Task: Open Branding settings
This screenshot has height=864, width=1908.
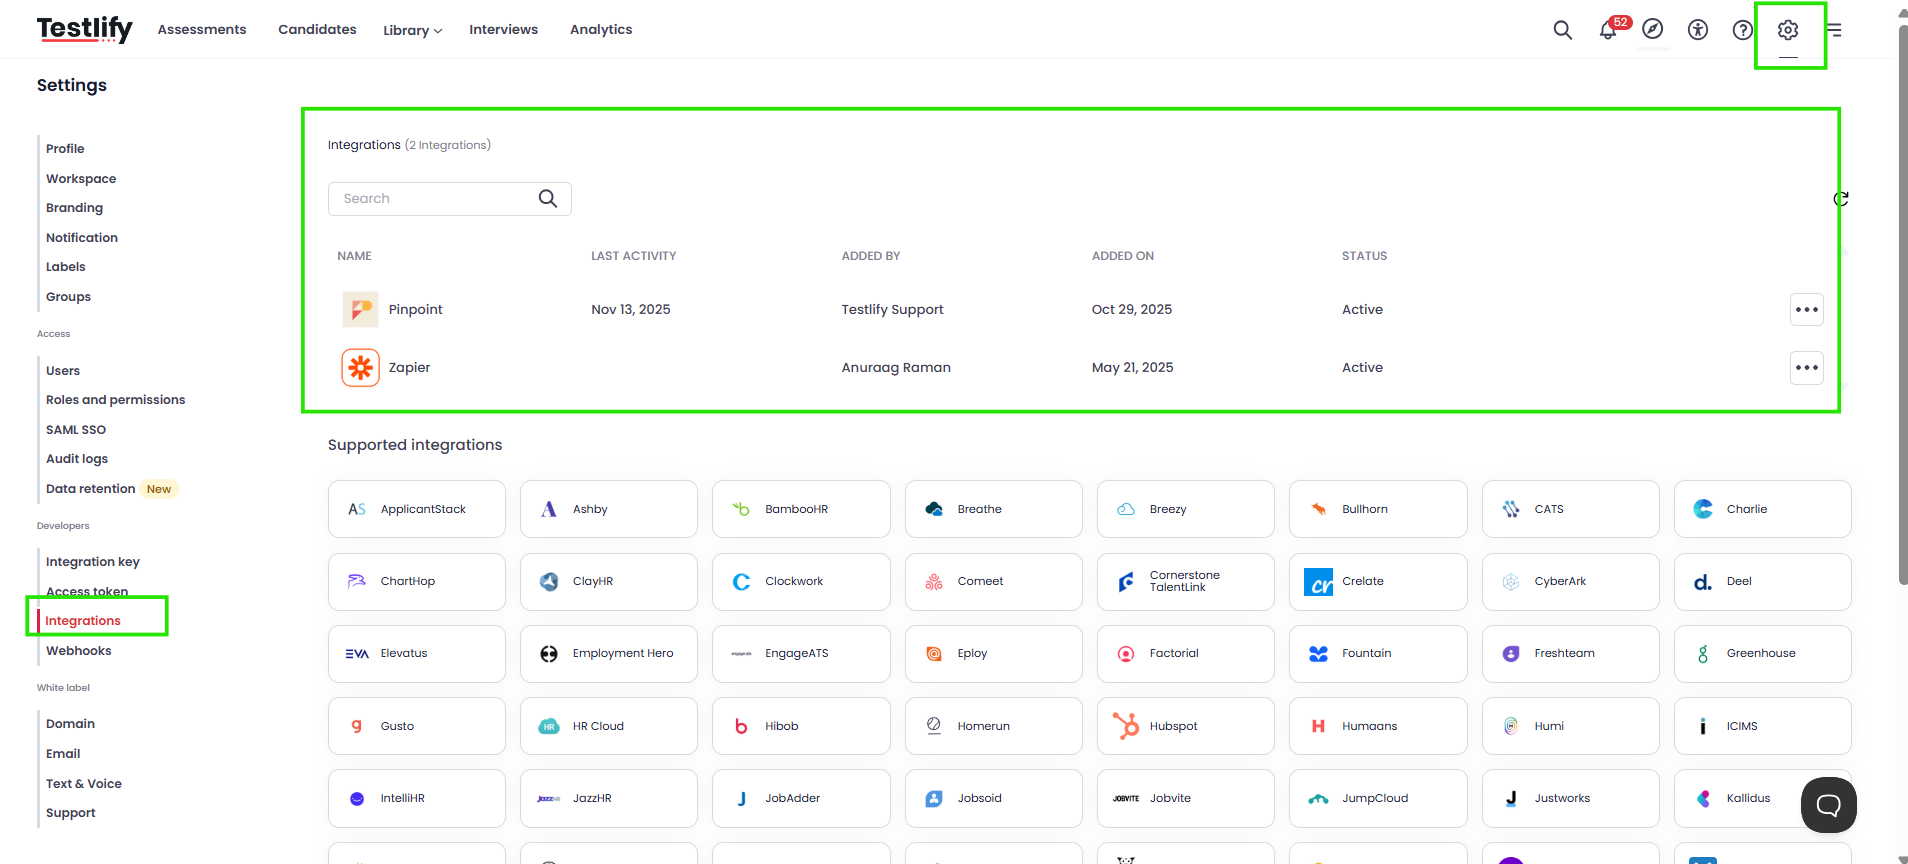Action: [74, 208]
